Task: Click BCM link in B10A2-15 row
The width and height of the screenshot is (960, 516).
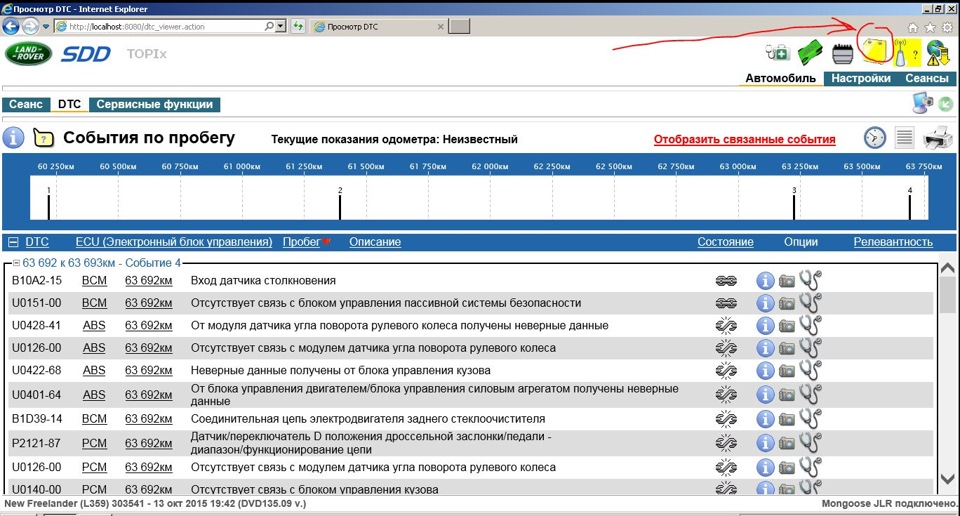Action: click(94, 280)
